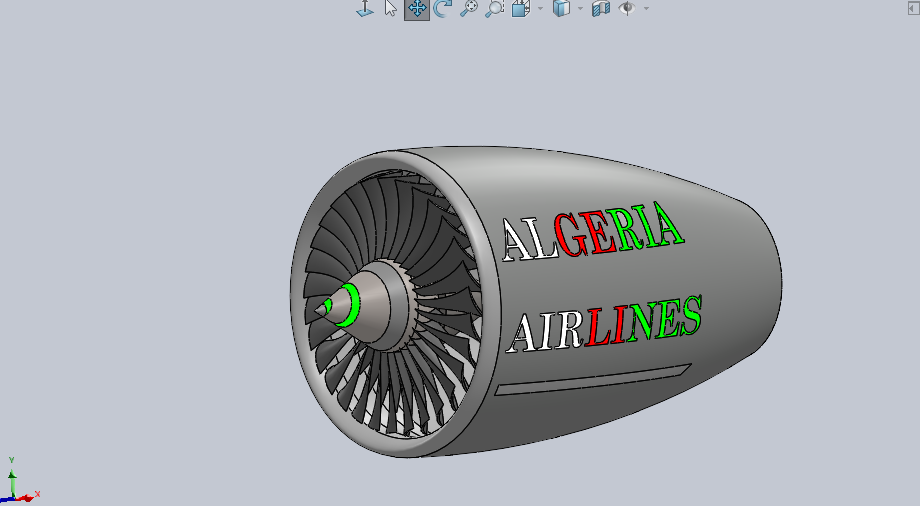
Task: Expand the View Orientation dropdown arrow
Action: 540,8
